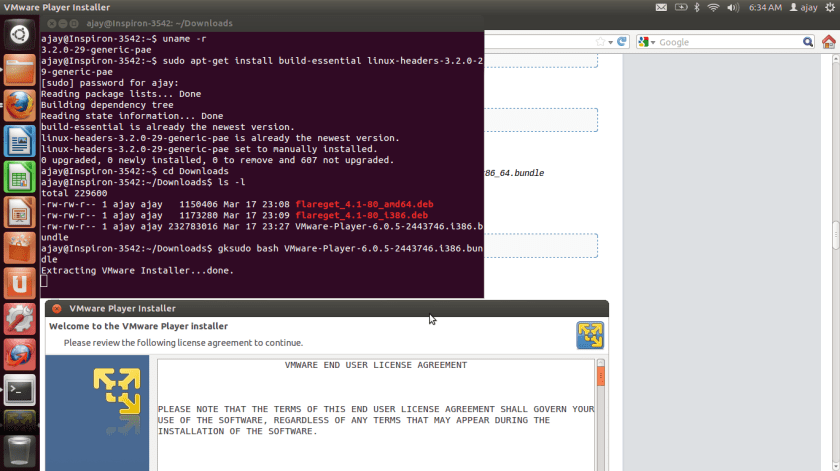Viewport: 840px width, 471px height.
Task: Open LibreOffice Impress from the dock
Action: 19,213
